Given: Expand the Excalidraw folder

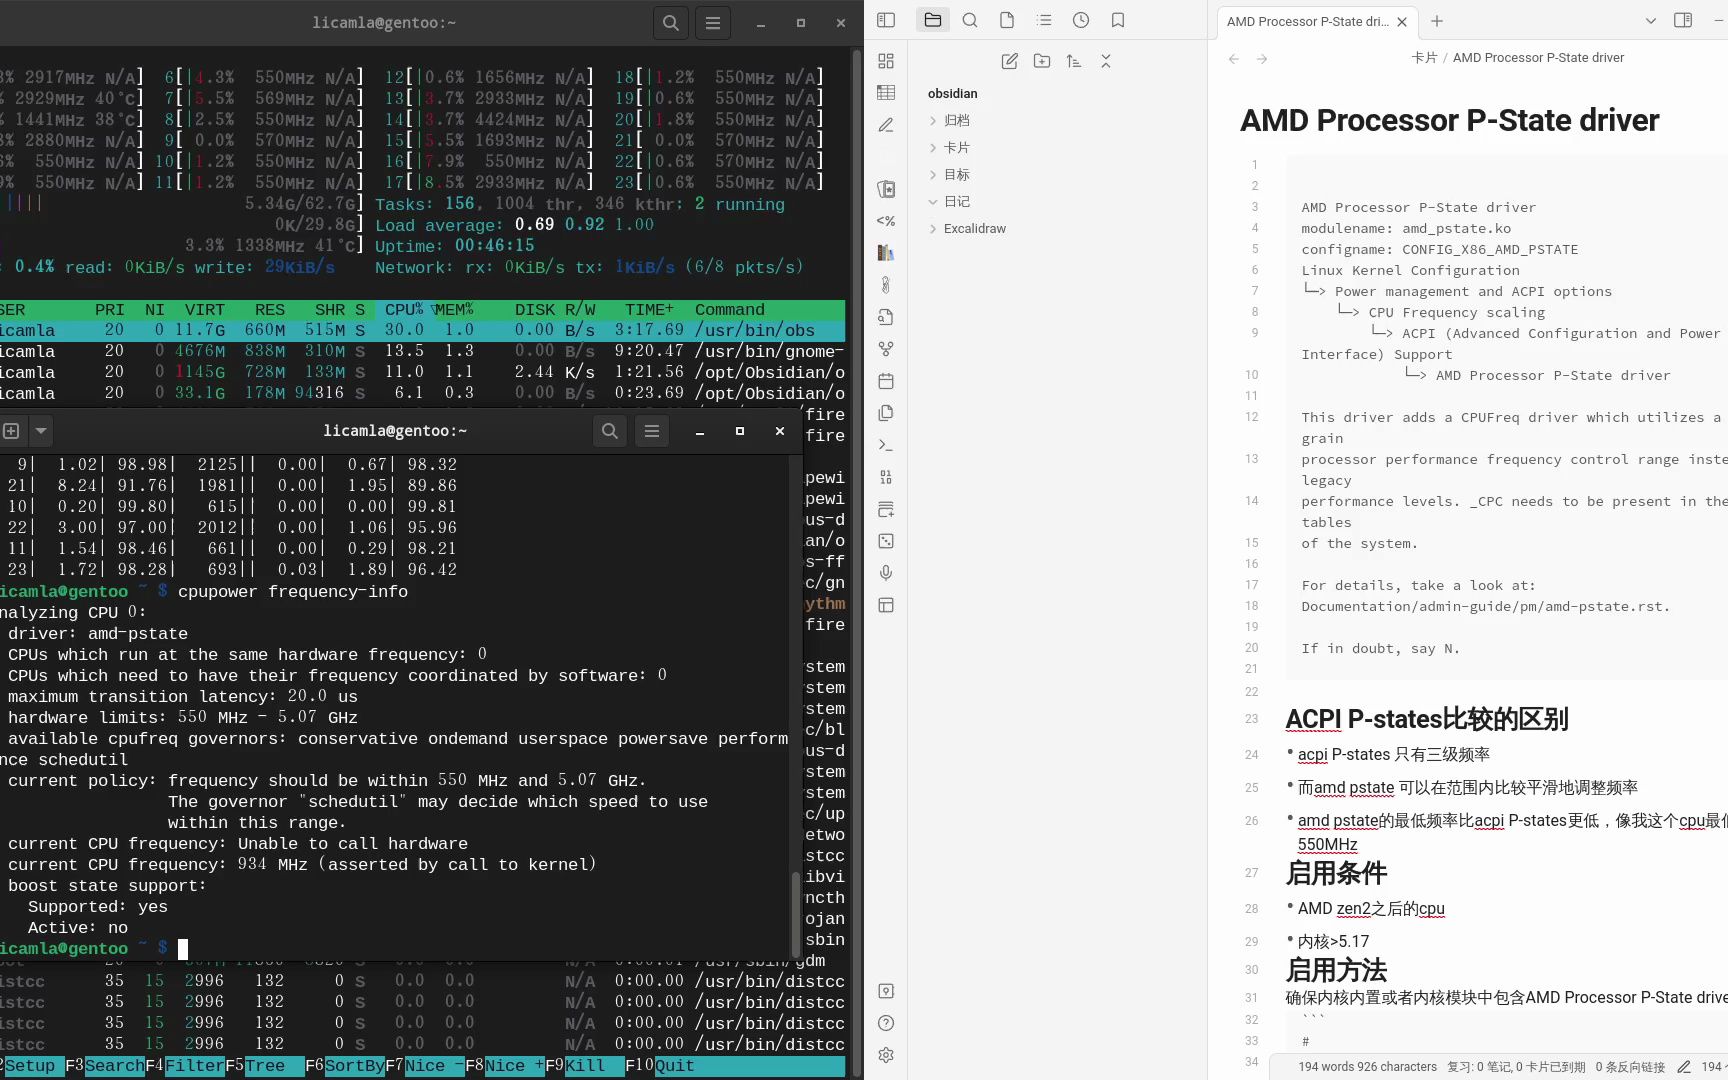Looking at the screenshot, I should (x=975, y=228).
